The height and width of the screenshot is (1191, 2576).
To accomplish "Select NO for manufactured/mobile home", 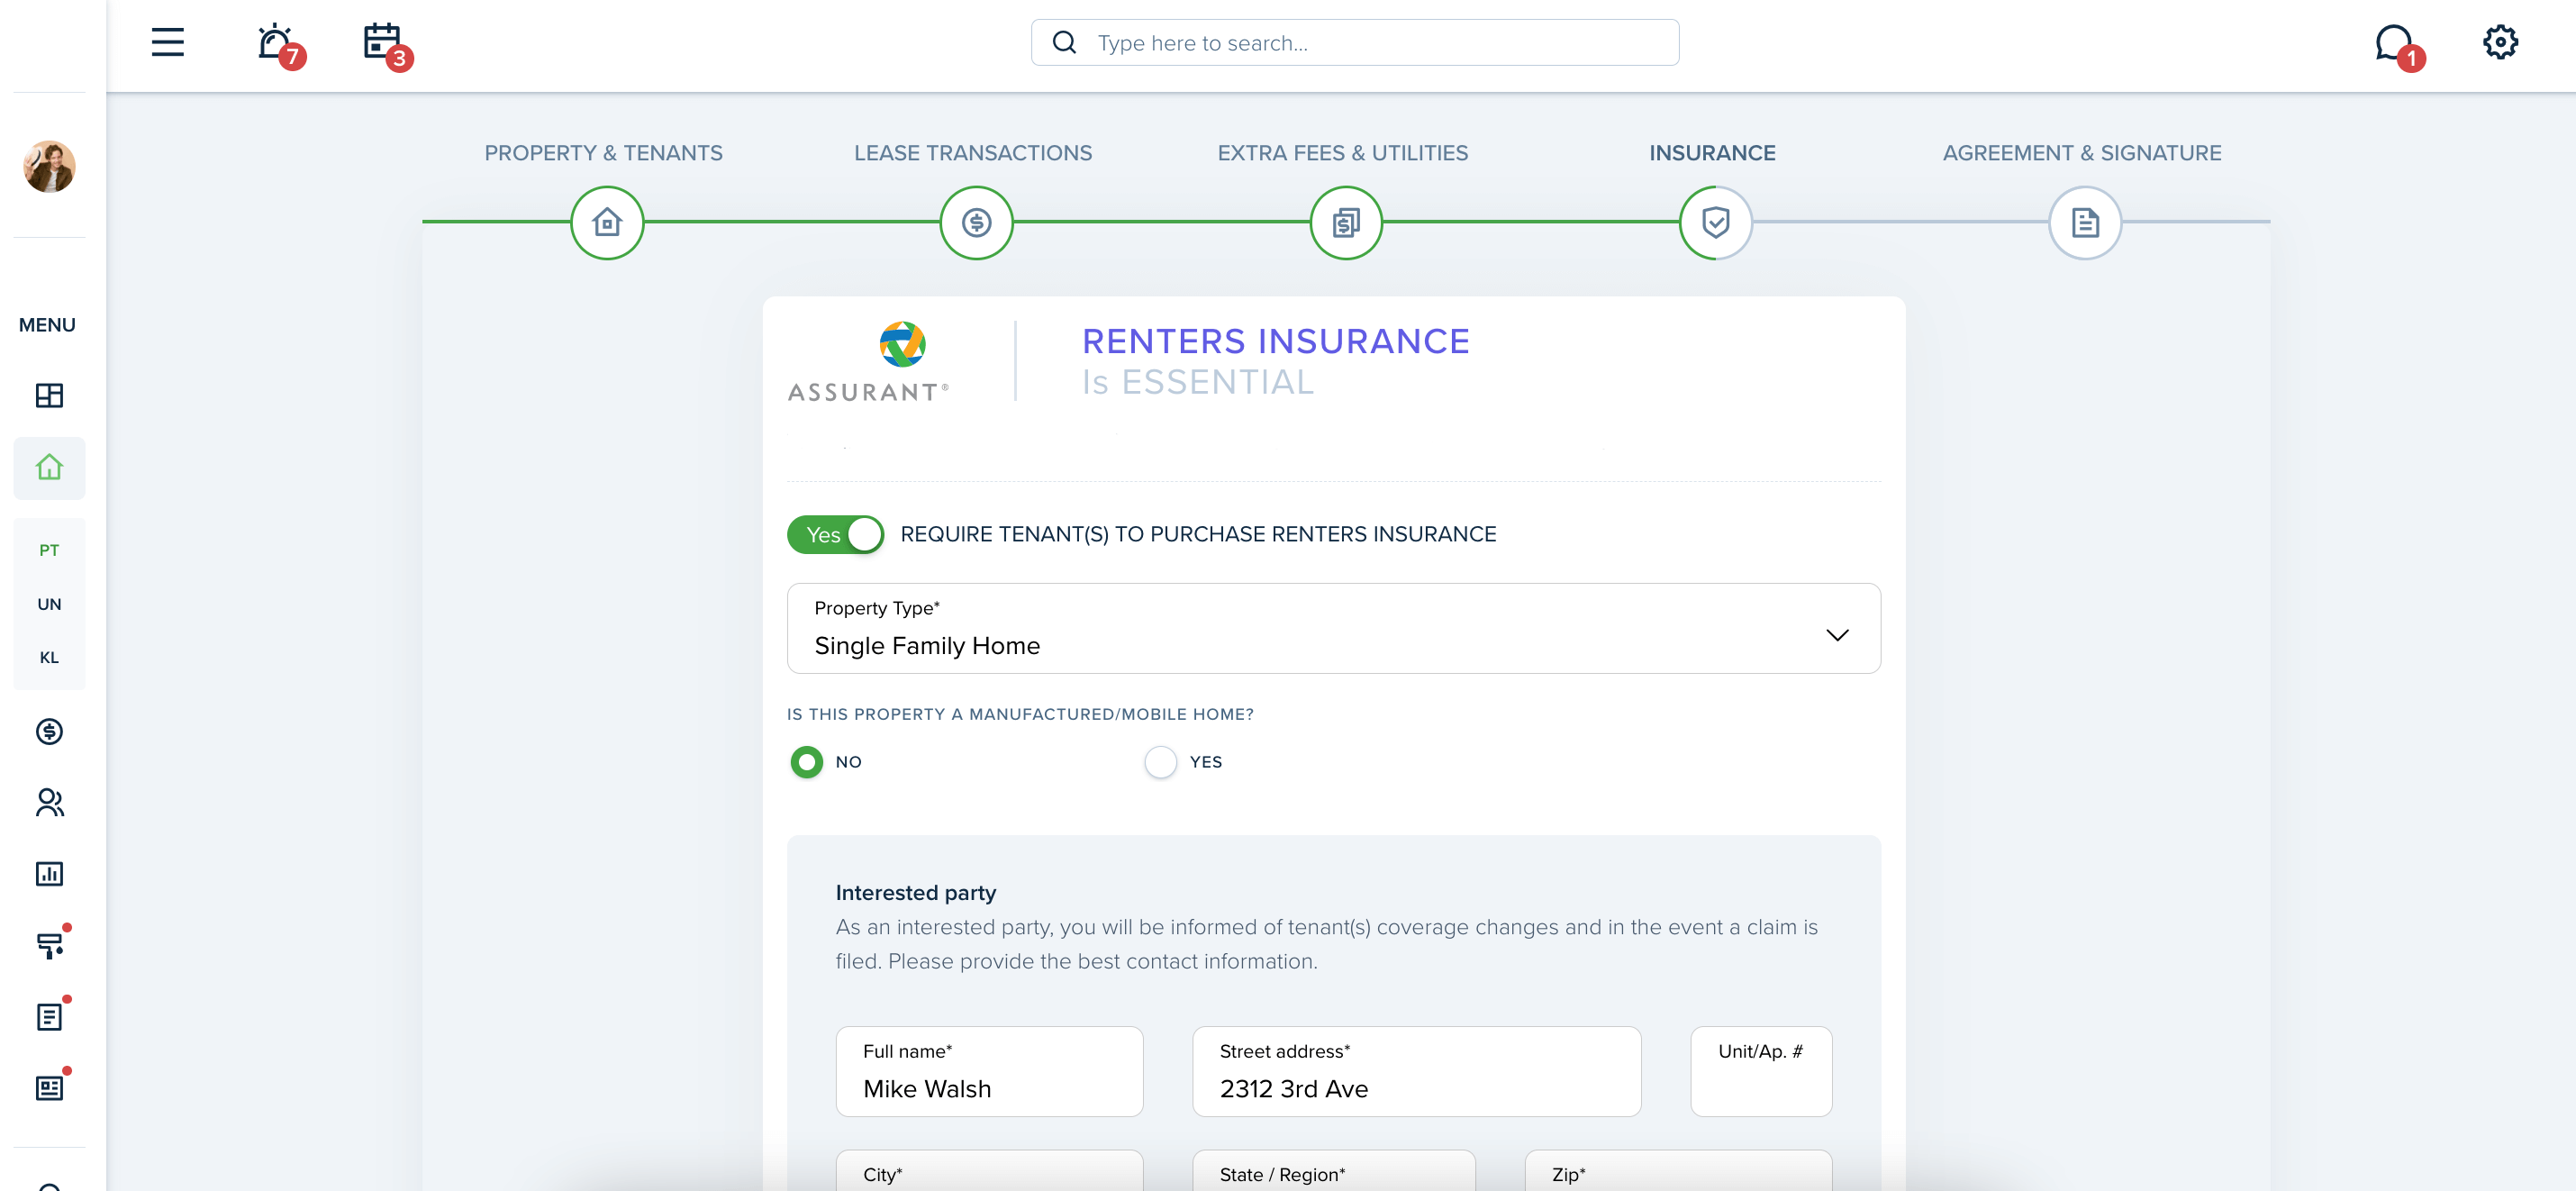I will tap(806, 762).
